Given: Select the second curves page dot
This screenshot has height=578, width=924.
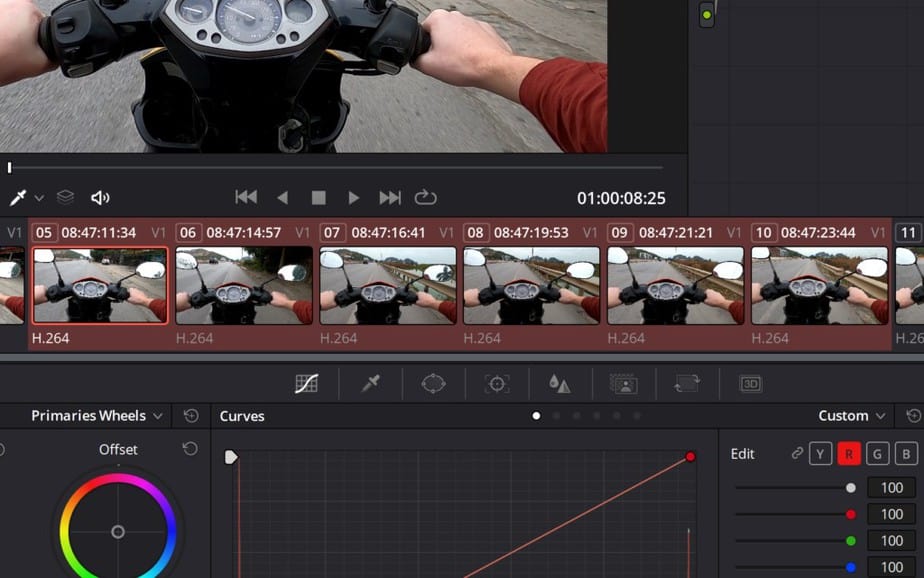Looking at the screenshot, I should pos(556,416).
